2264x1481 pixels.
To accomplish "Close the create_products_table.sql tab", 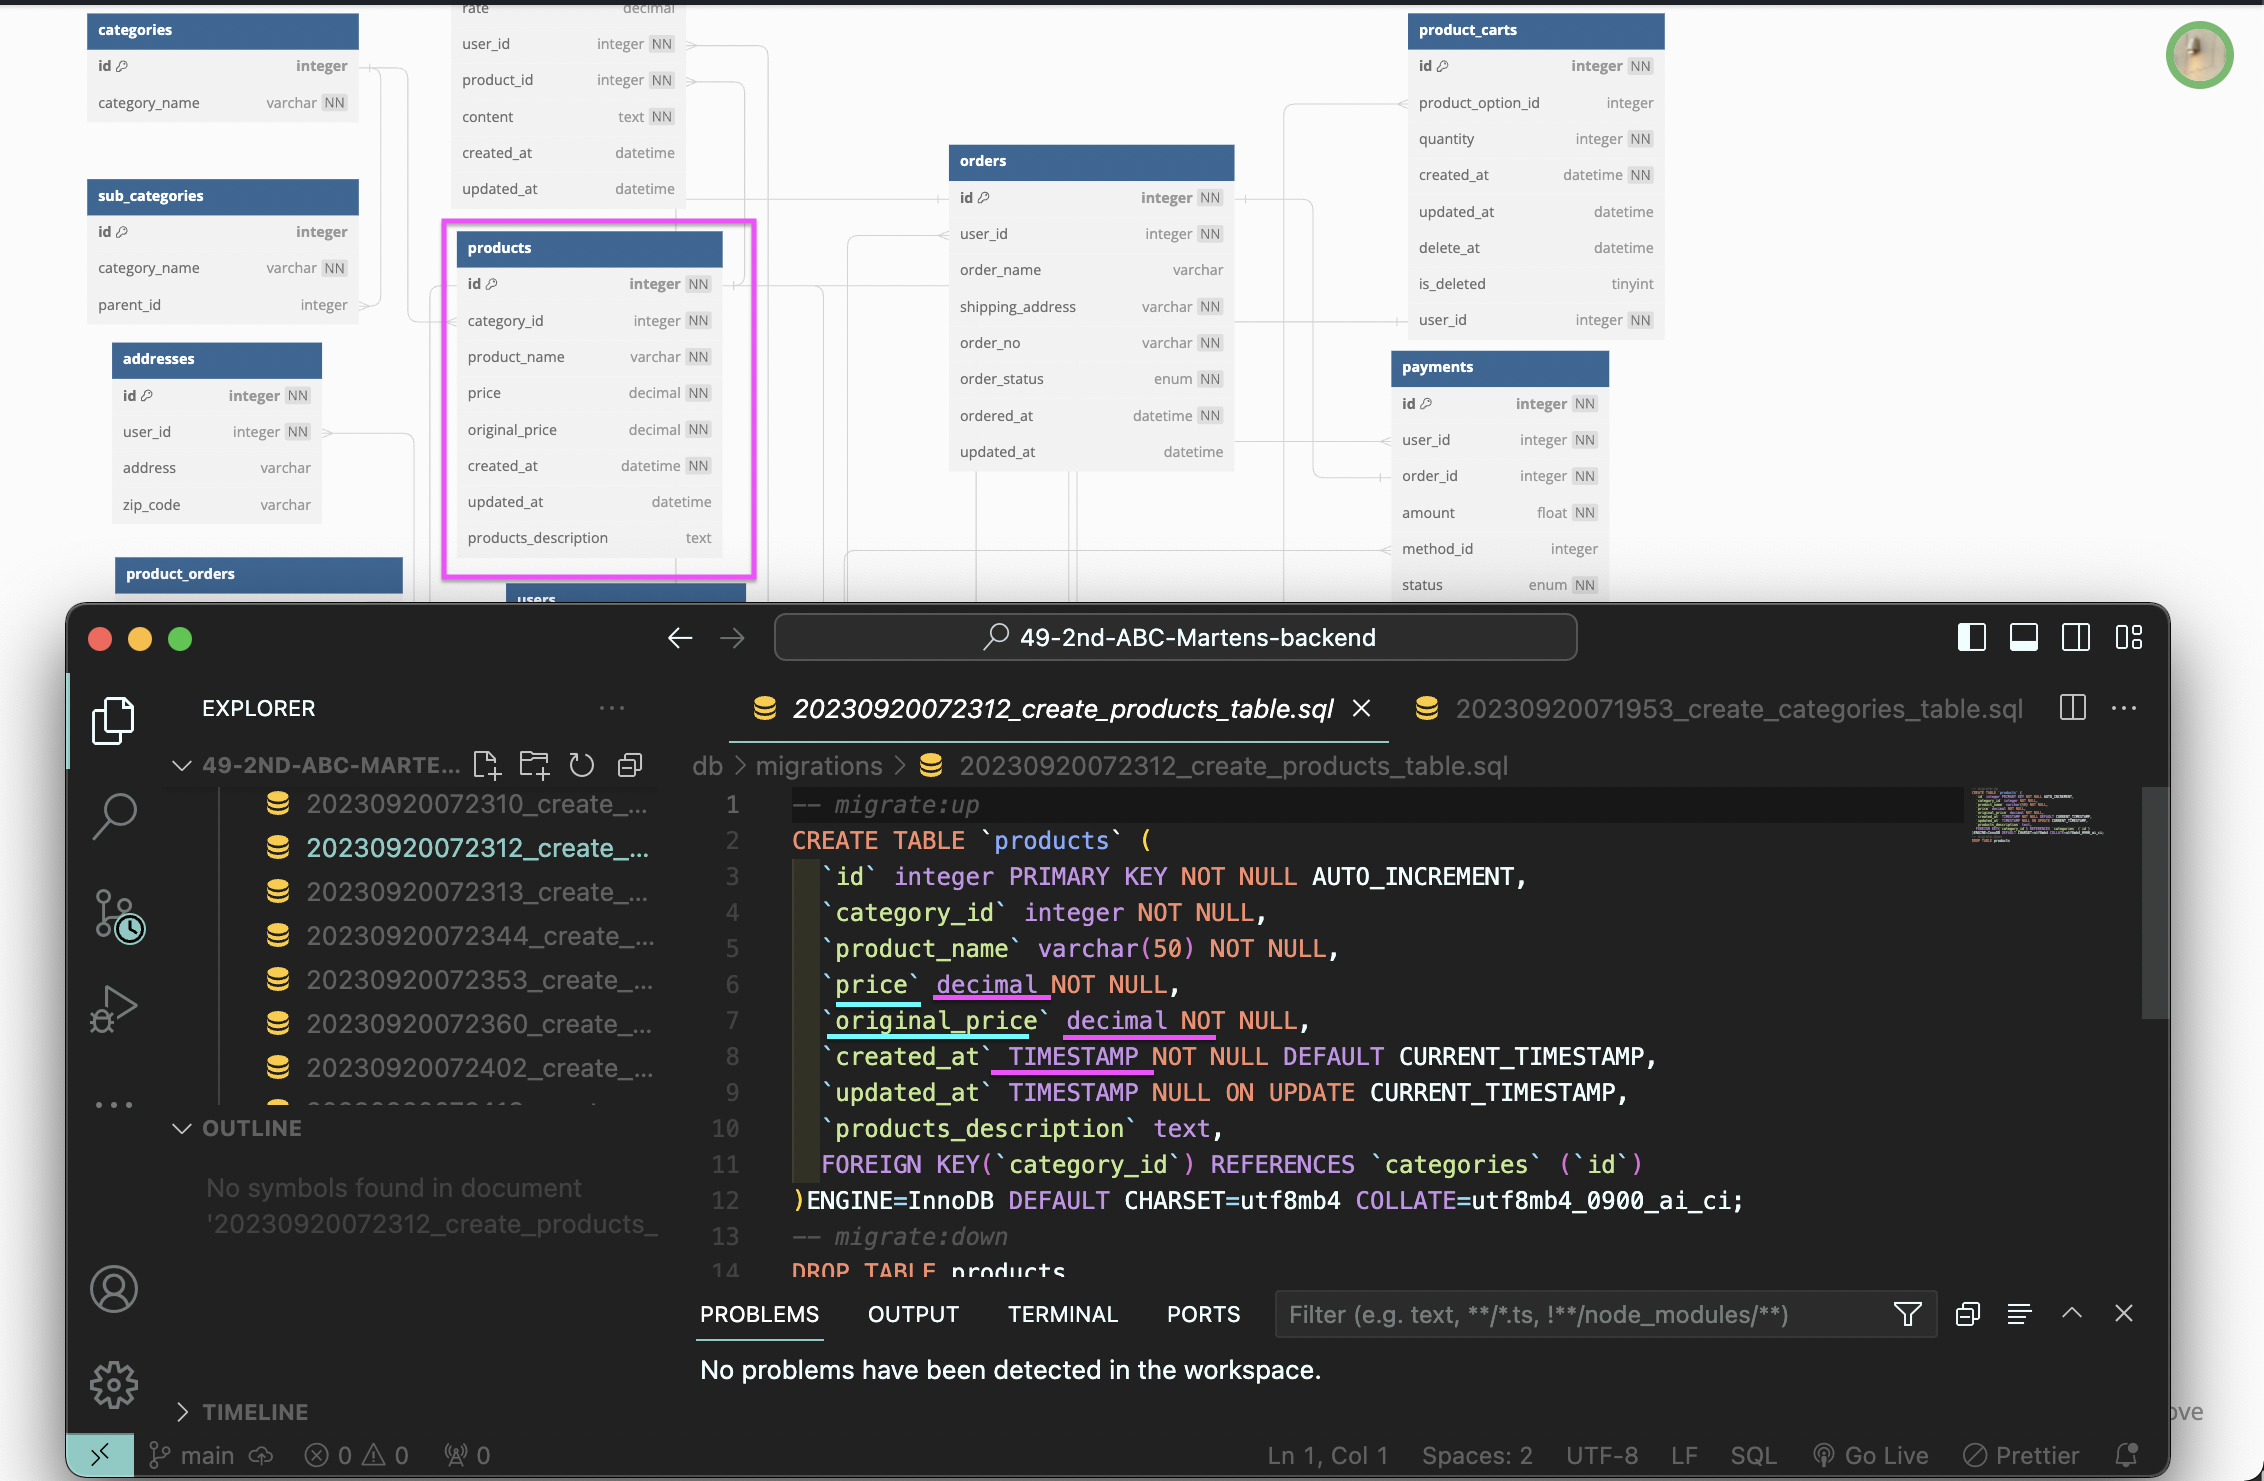I will pyautogui.click(x=1361, y=708).
